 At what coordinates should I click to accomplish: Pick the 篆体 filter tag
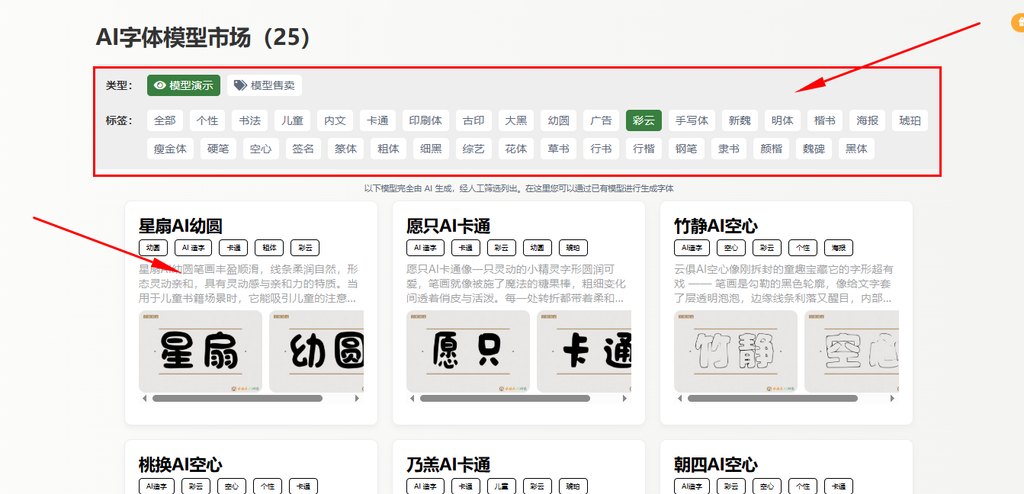tap(345, 149)
